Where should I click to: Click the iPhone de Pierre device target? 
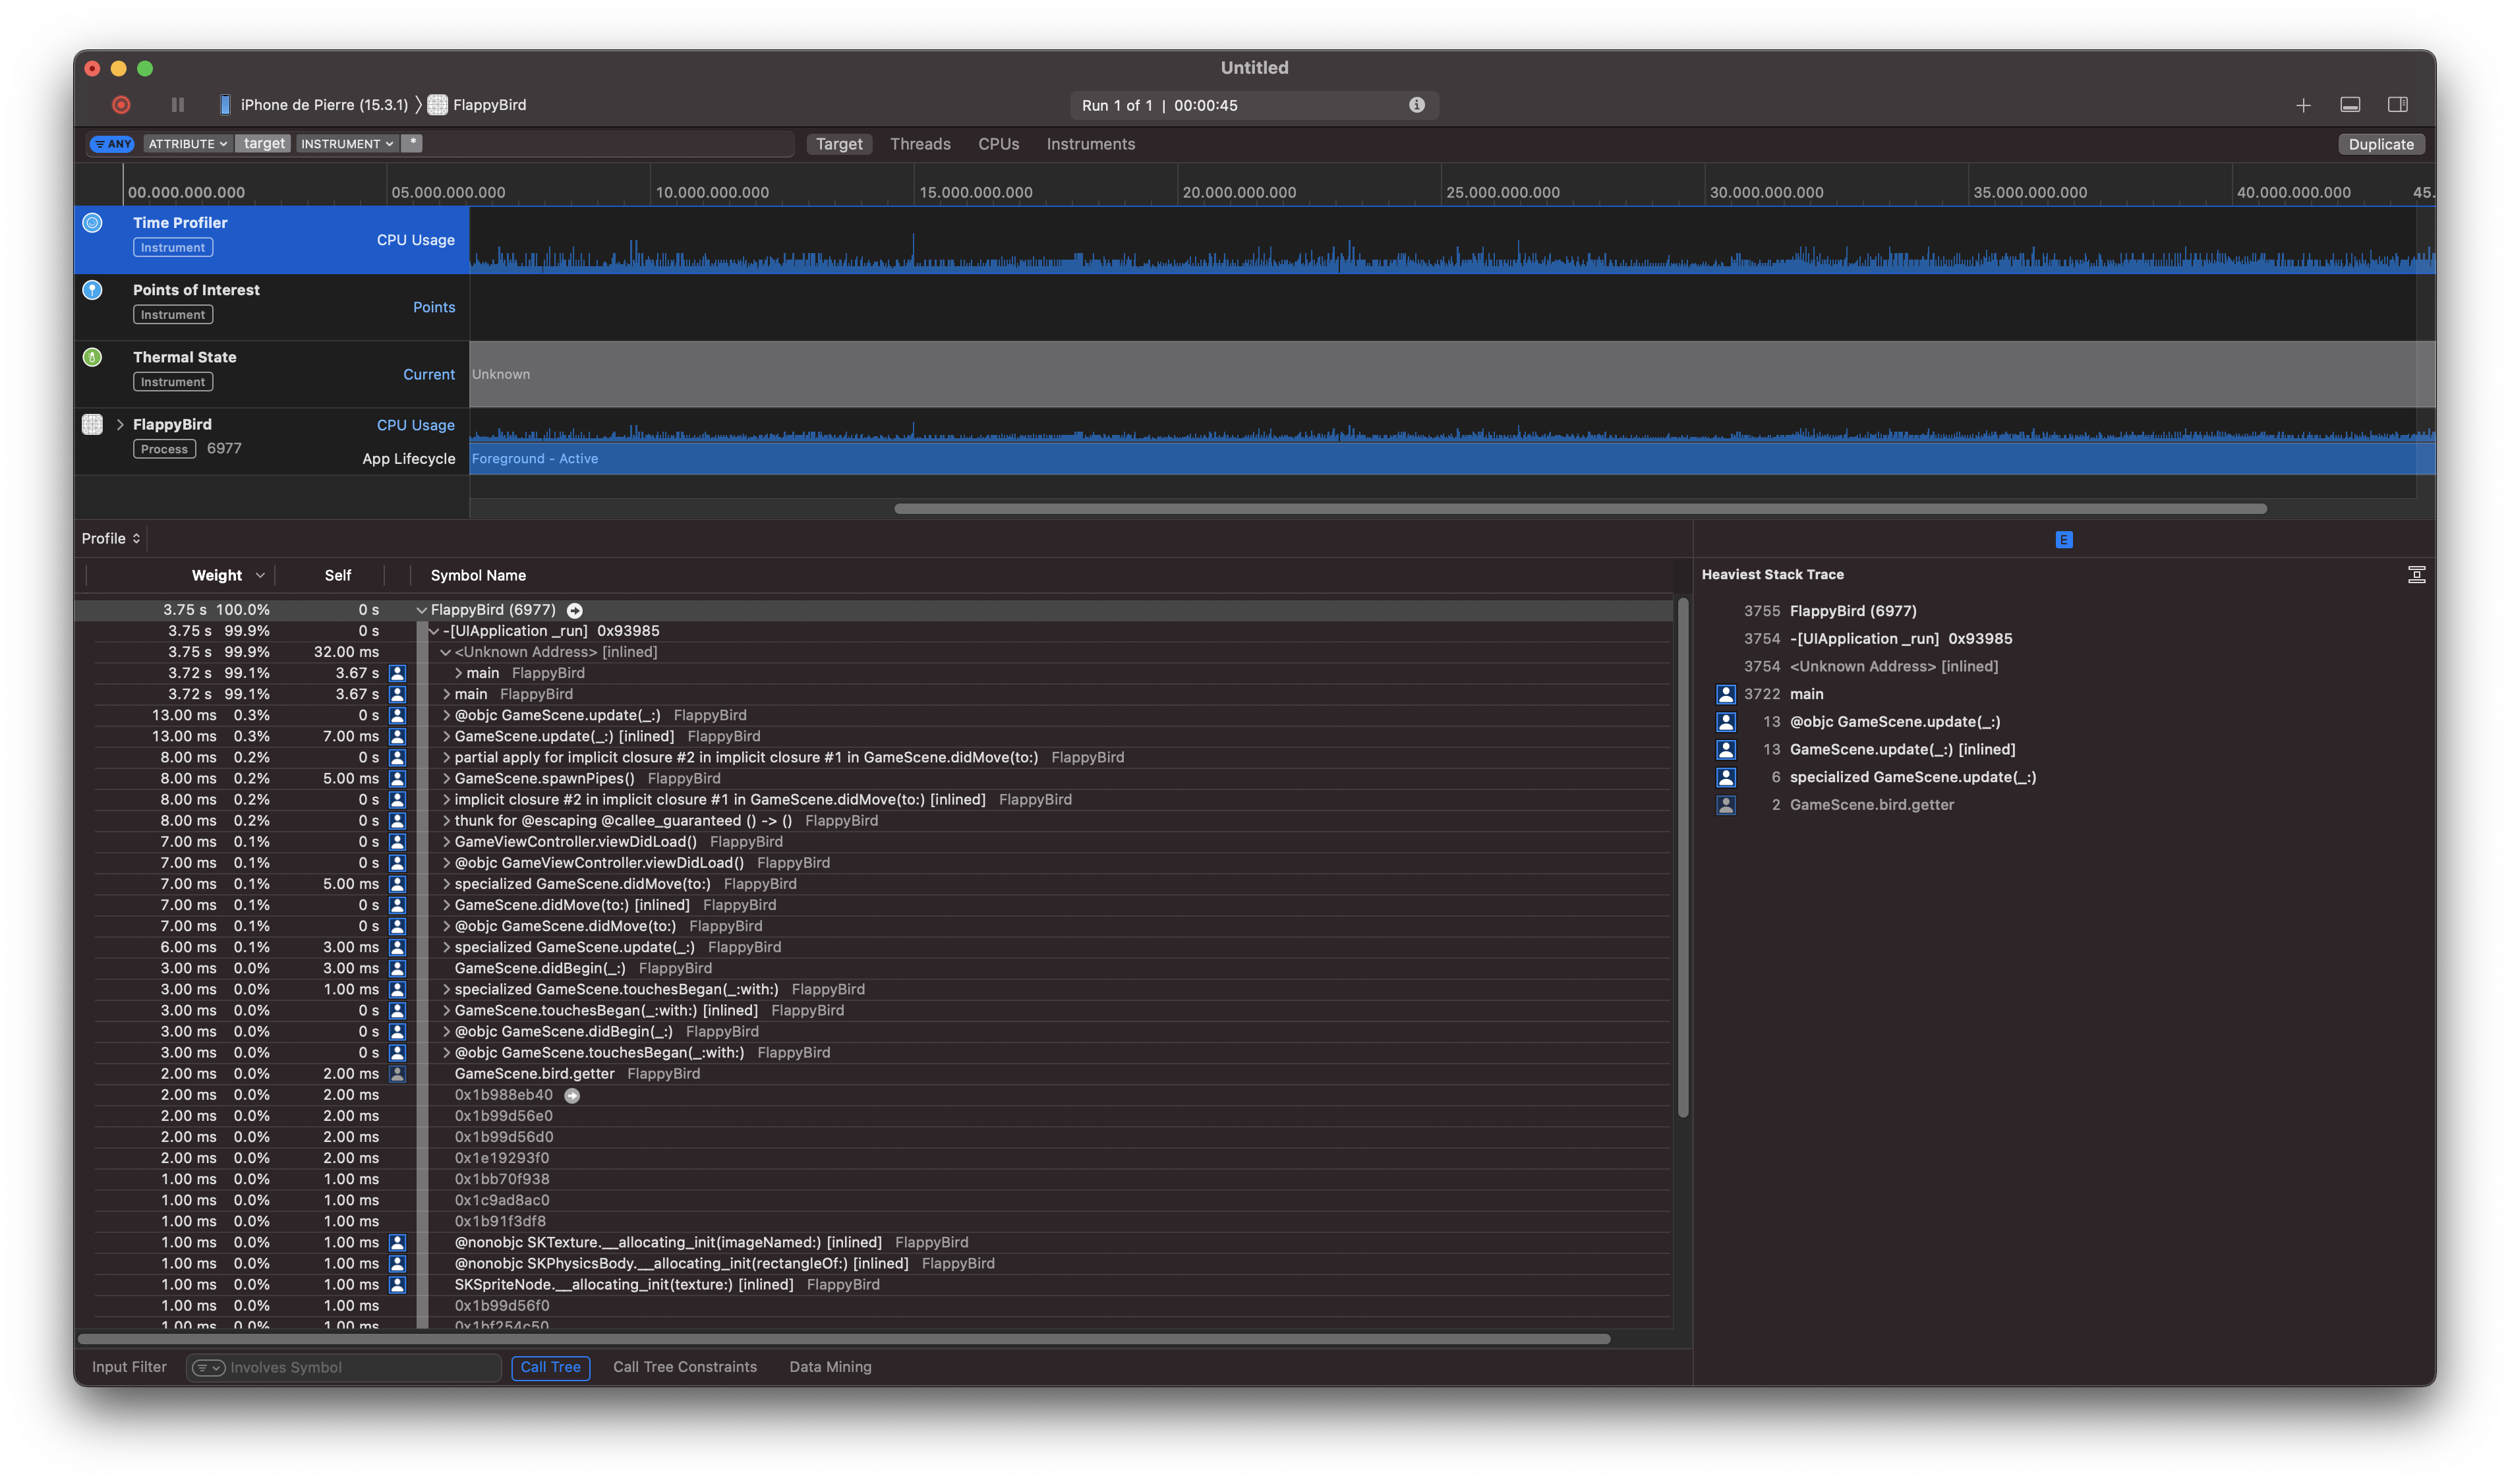(x=314, y=105)
